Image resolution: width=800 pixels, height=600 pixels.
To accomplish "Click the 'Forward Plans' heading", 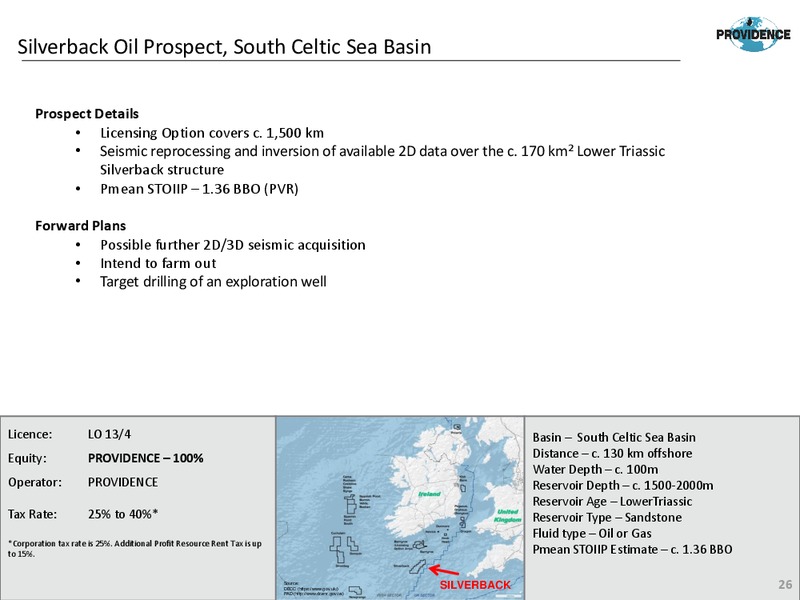I will point(81,226).
